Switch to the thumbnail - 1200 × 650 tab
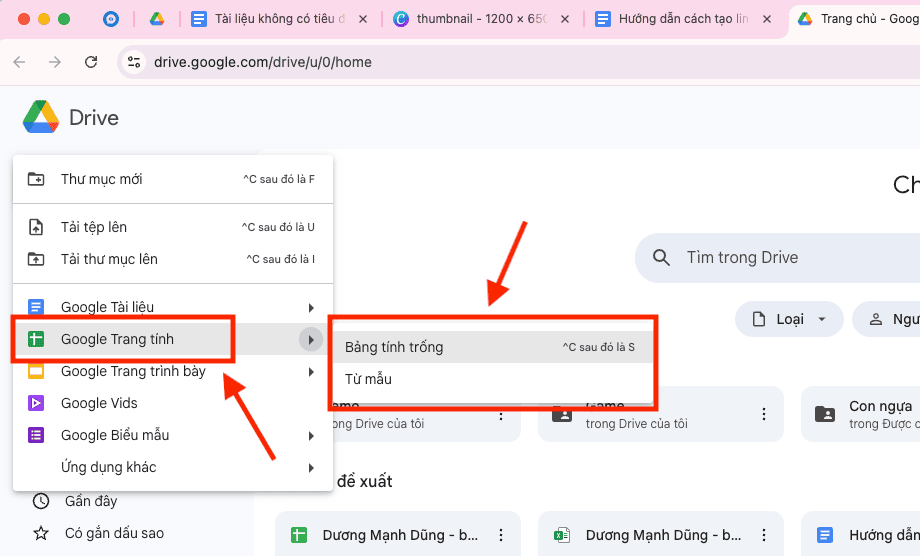The image size is (920, 556). (482, 19)
